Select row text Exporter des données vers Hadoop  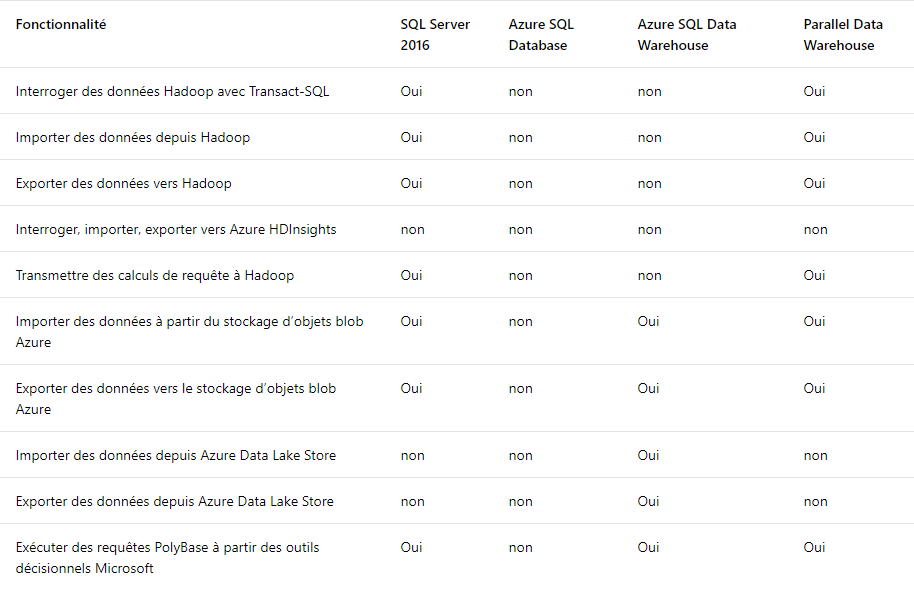(x=124, y=184)
